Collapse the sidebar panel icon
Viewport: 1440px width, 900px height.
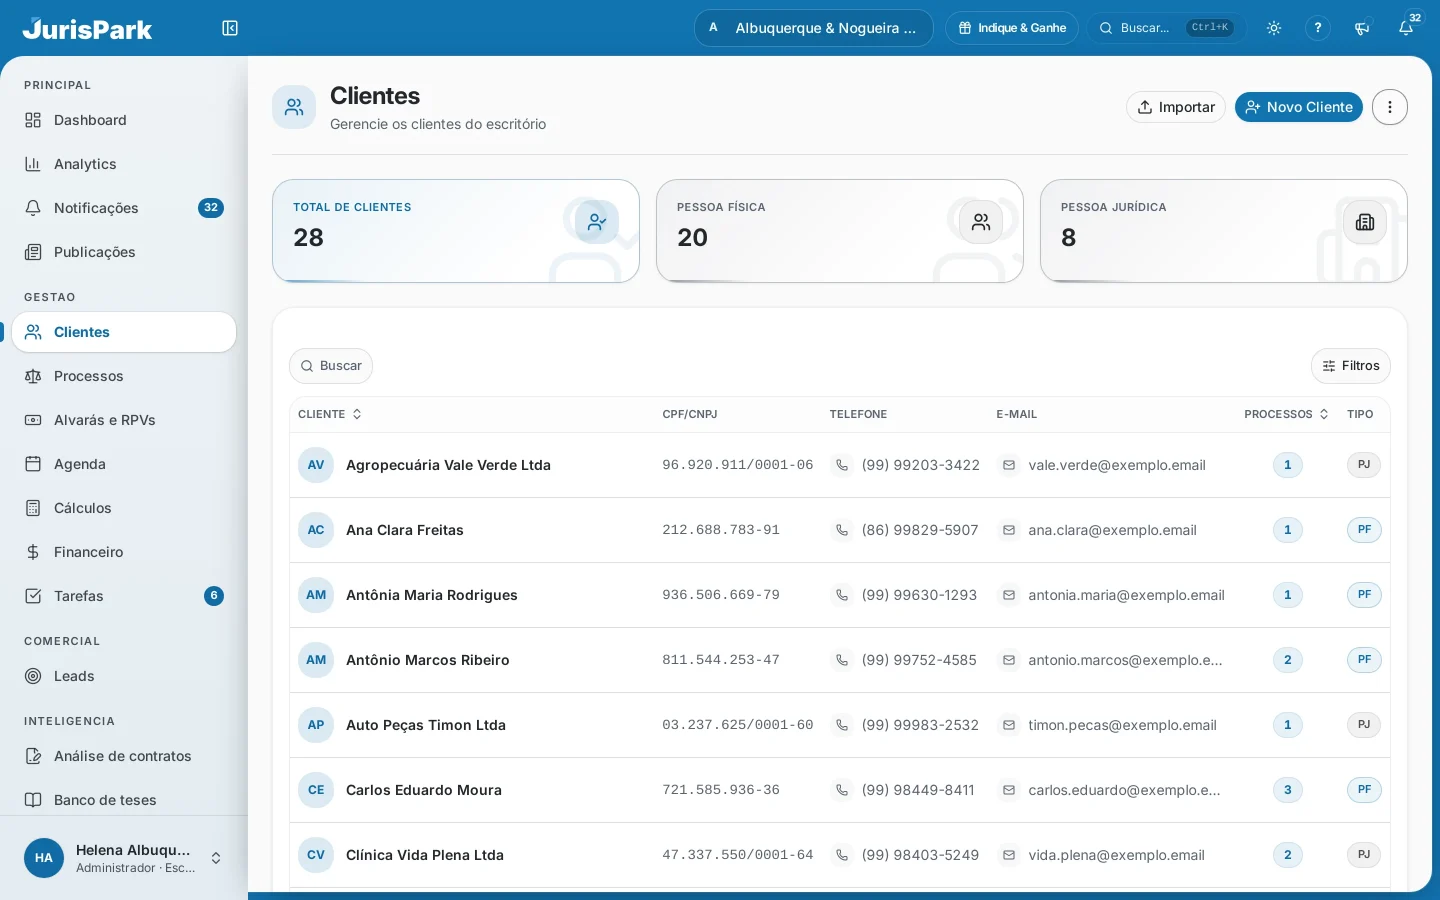tap(230, 28)
